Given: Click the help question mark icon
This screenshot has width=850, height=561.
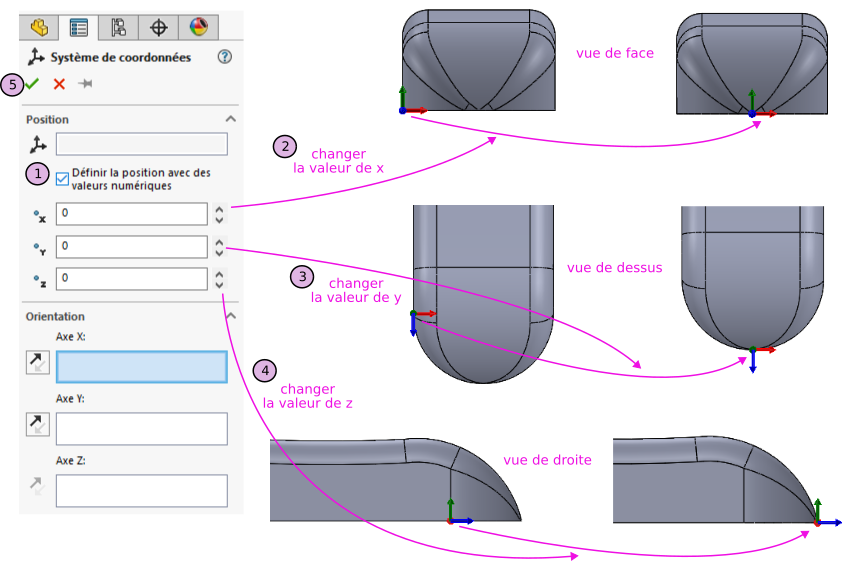Looking at the screenshot, I should tap(224, 58).
